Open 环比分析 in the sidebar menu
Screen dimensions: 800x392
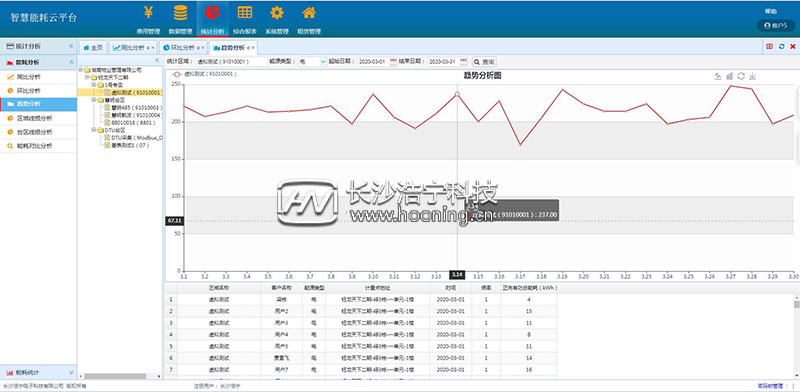[38, 90]
